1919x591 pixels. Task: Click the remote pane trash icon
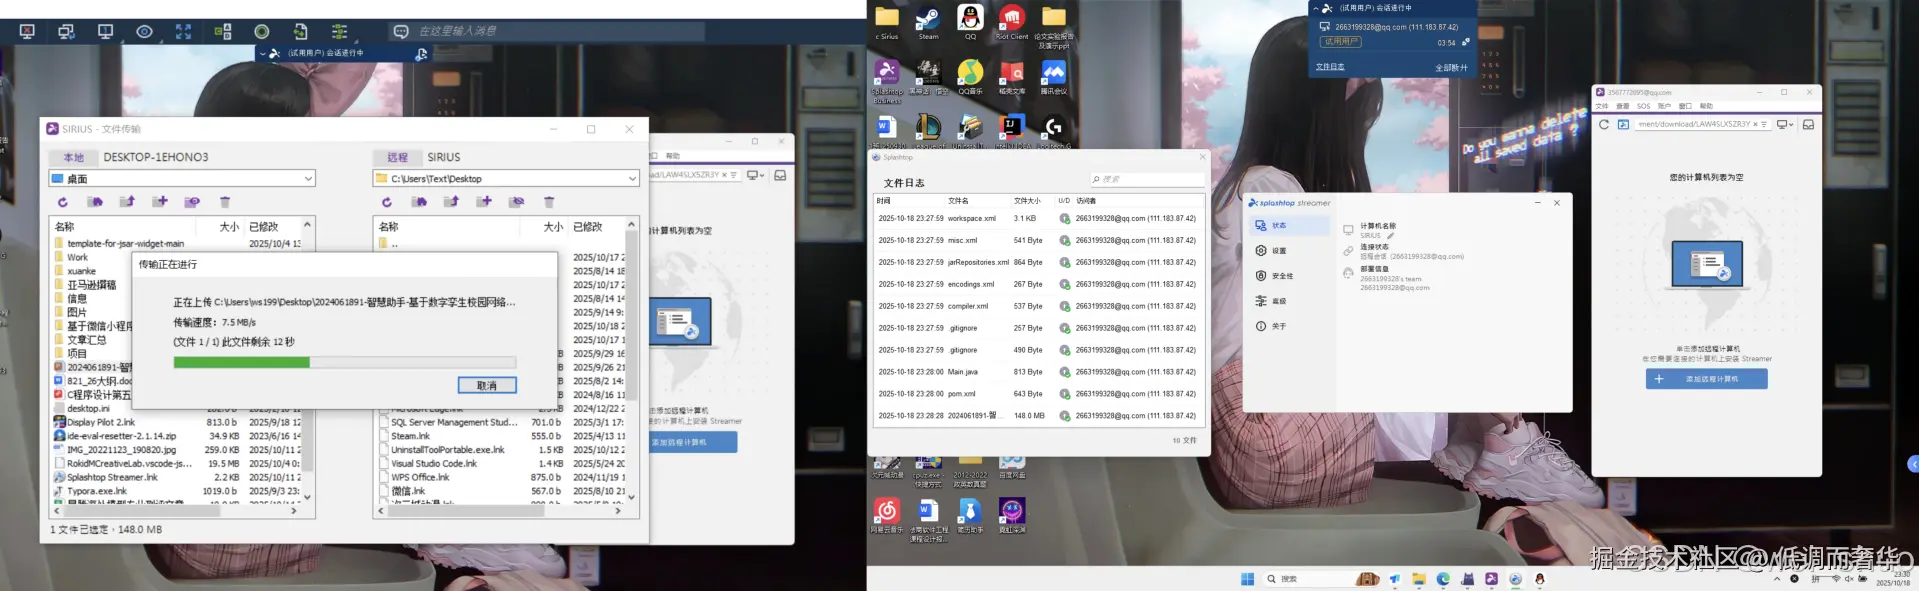[x=549, y=202]
